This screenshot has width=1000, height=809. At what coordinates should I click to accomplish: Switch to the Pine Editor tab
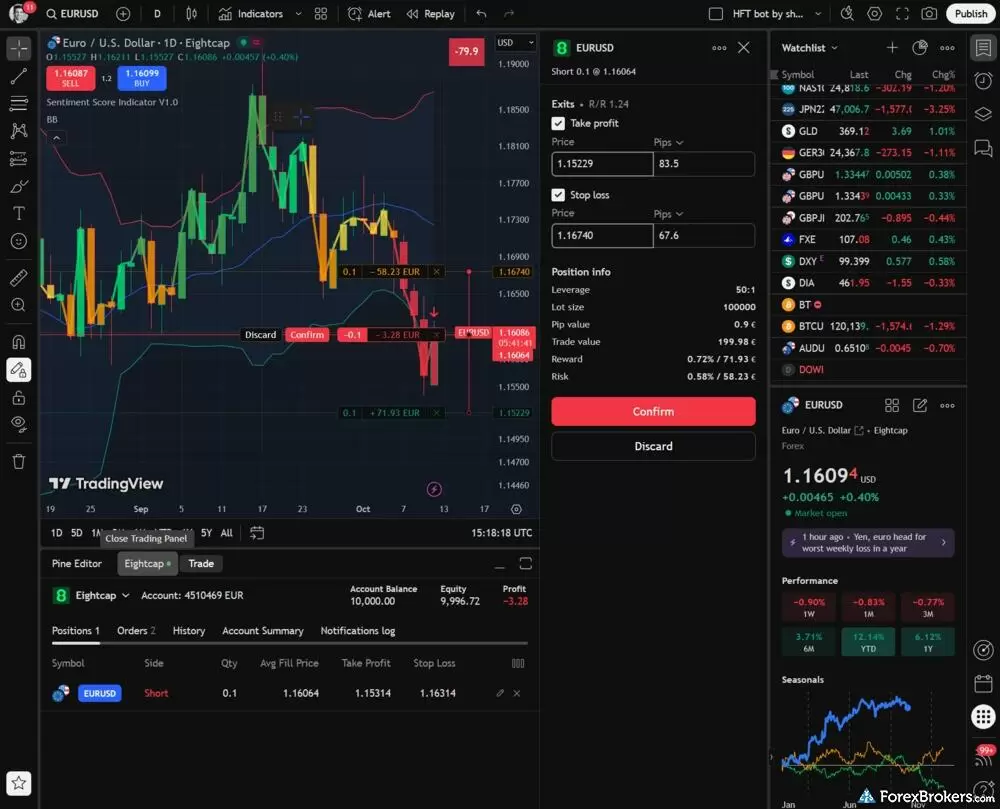[75, 563]
